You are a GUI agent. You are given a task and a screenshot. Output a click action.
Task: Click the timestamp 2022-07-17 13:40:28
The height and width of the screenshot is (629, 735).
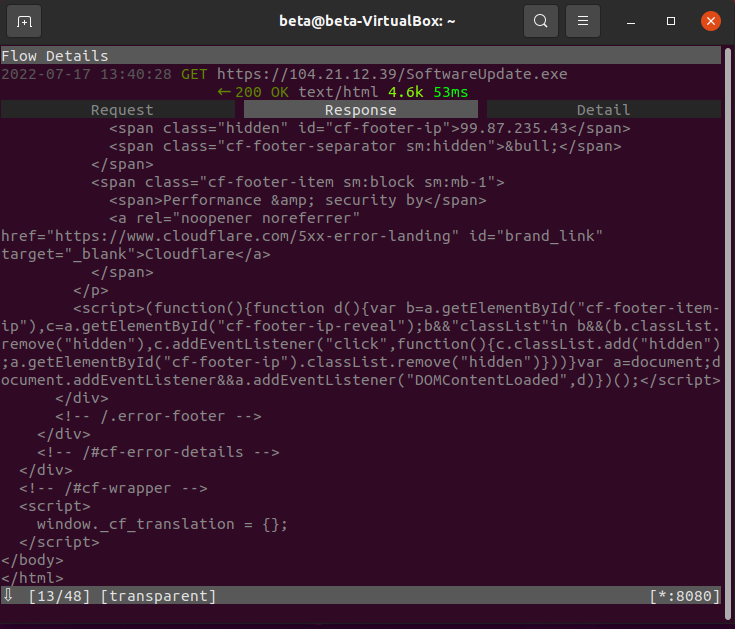click(86, 74)
